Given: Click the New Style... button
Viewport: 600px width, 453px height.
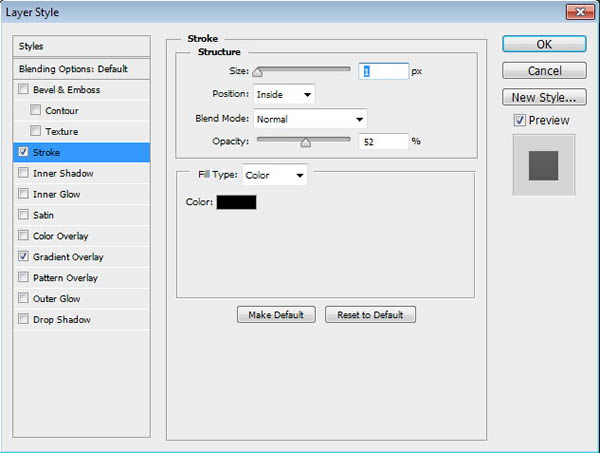Looking at the screenshot, I should click(543, 97).
